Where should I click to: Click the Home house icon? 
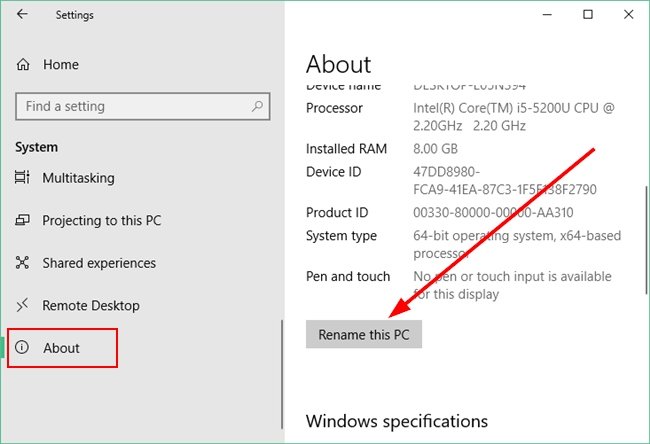23,64
